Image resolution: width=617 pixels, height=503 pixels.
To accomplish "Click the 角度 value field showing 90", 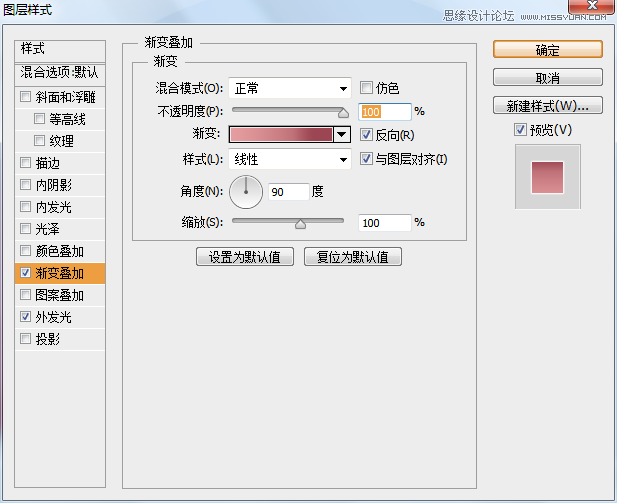I will coord(288,192).
